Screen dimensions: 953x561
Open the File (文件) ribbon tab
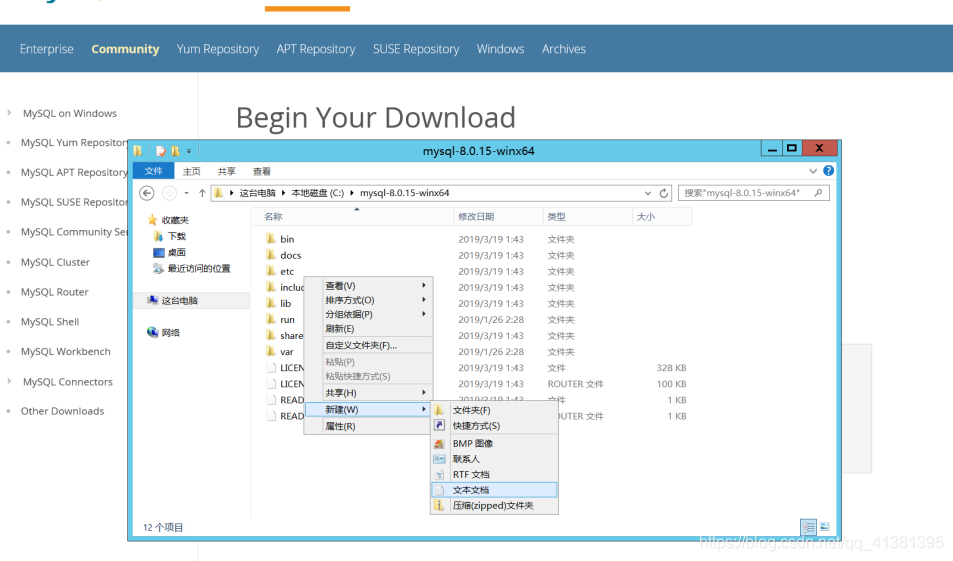(x=154, y=171)
